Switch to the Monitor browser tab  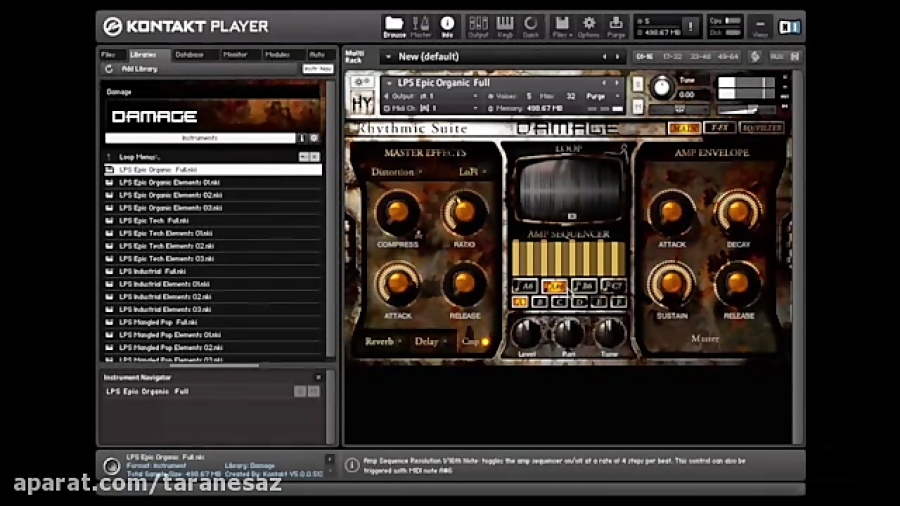235,55
